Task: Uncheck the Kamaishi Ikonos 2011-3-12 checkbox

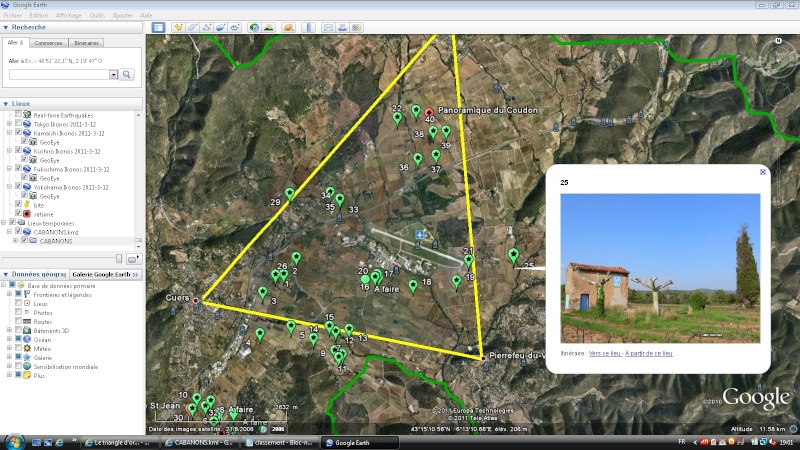Action: tap(18, 133)
